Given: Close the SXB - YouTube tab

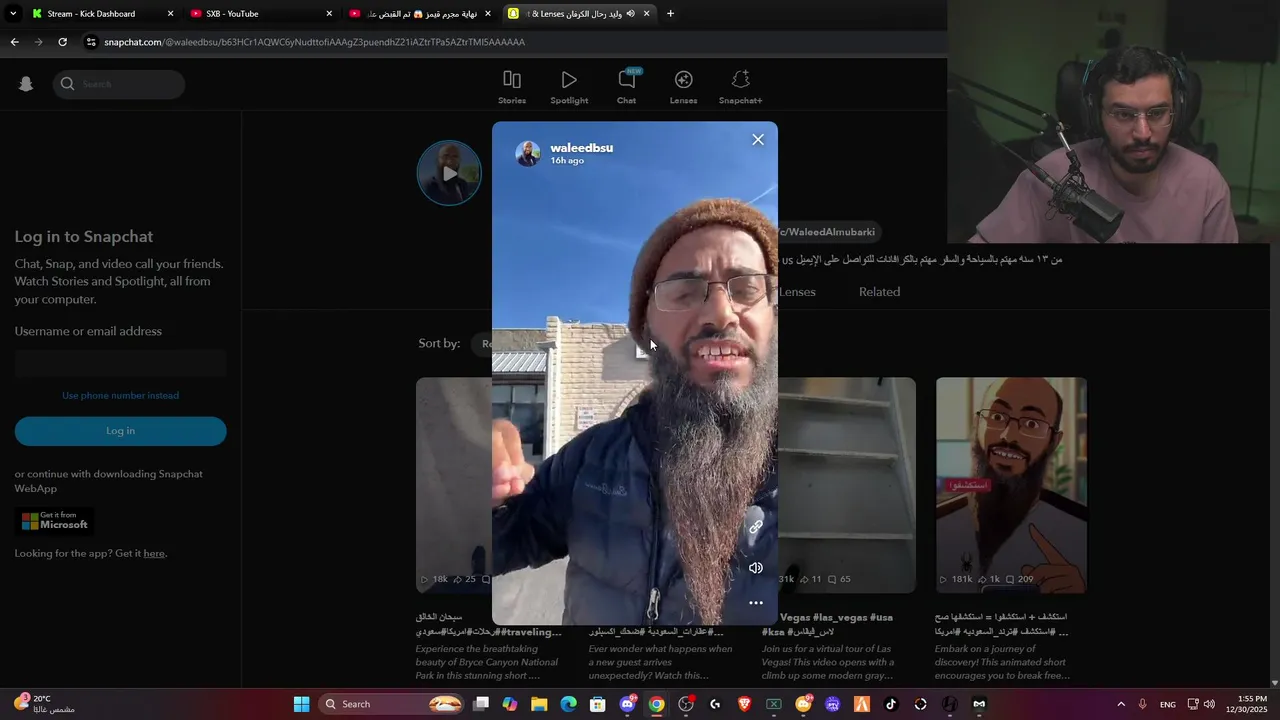Looking at the screenshot, I should click(x=329, y=14).
